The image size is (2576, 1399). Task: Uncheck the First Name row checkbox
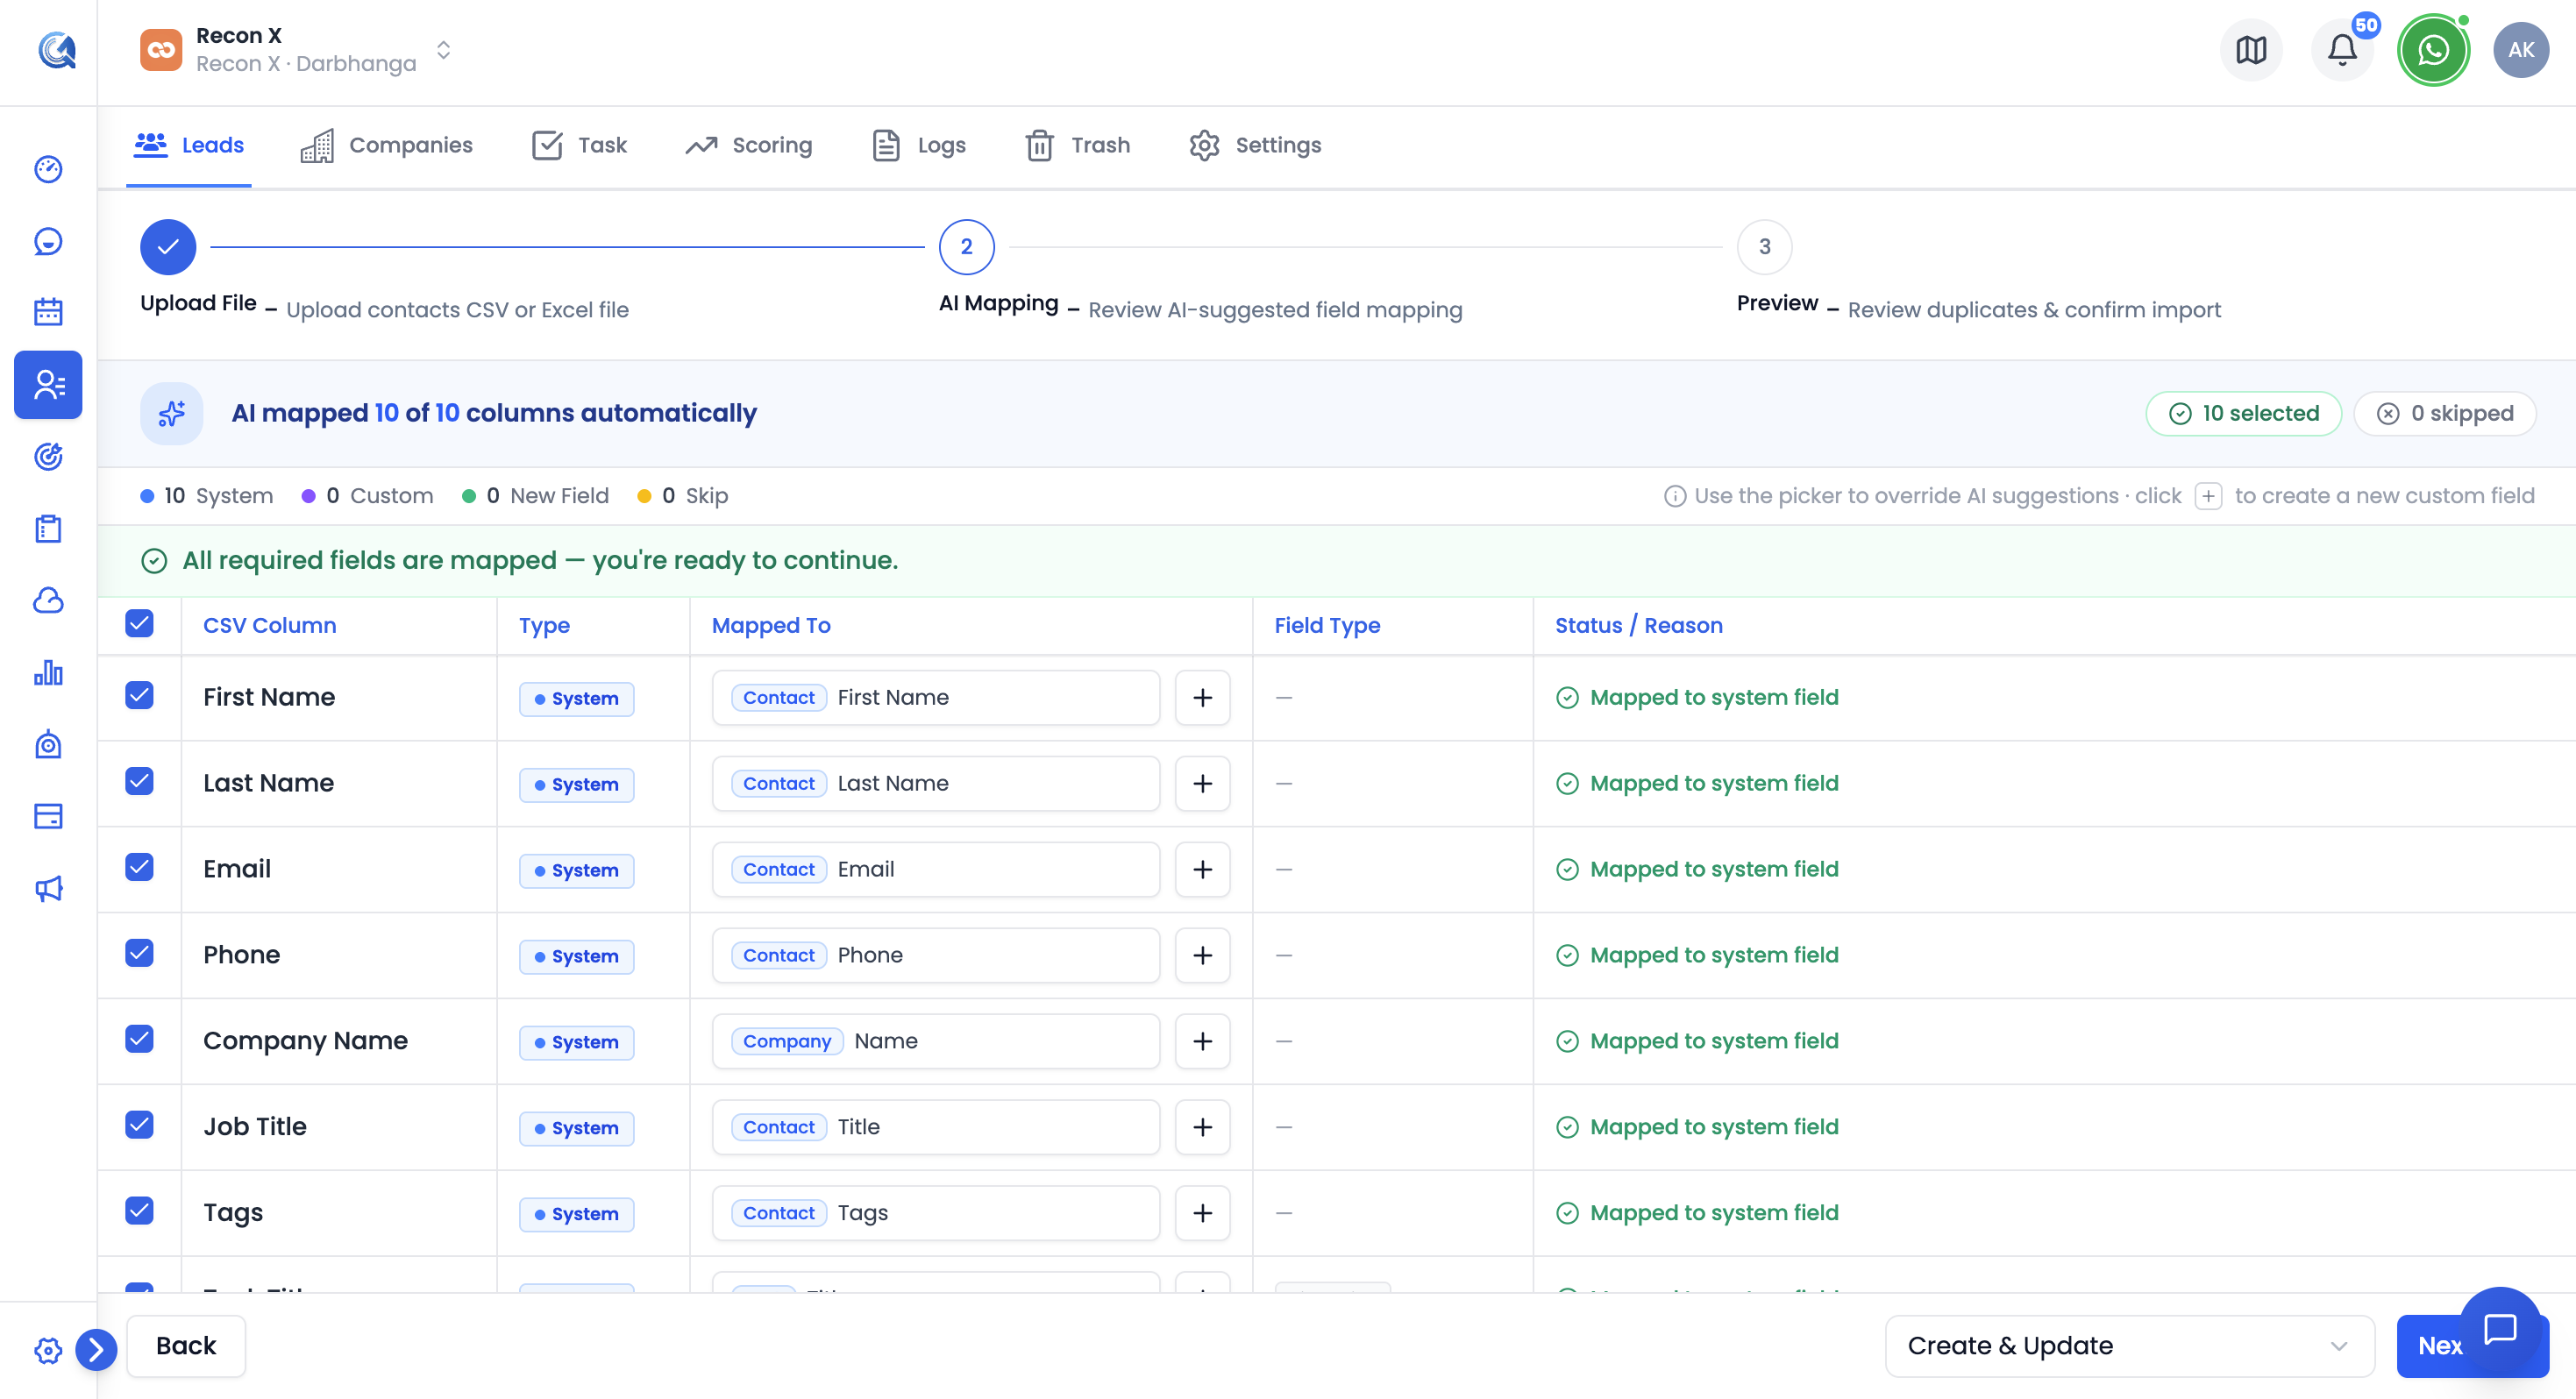[x=139, y=695]
